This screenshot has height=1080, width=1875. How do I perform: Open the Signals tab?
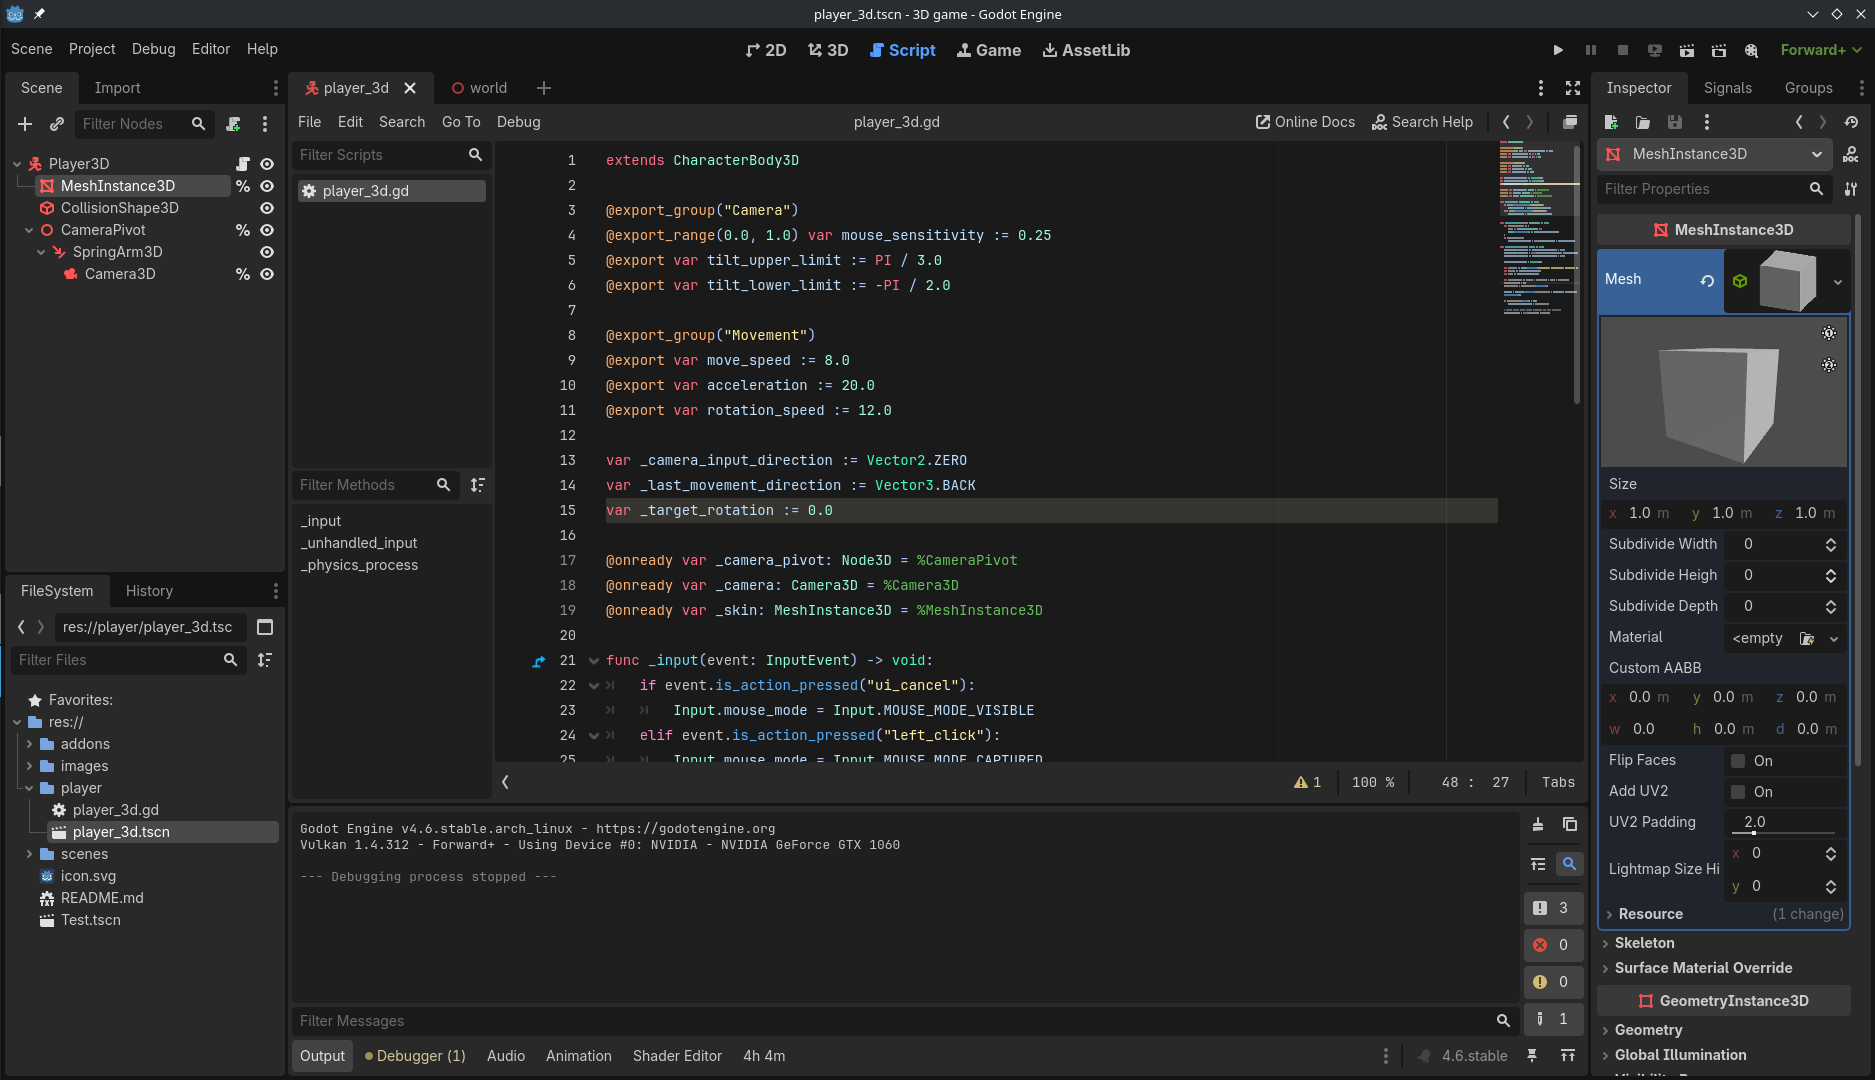1727,88
